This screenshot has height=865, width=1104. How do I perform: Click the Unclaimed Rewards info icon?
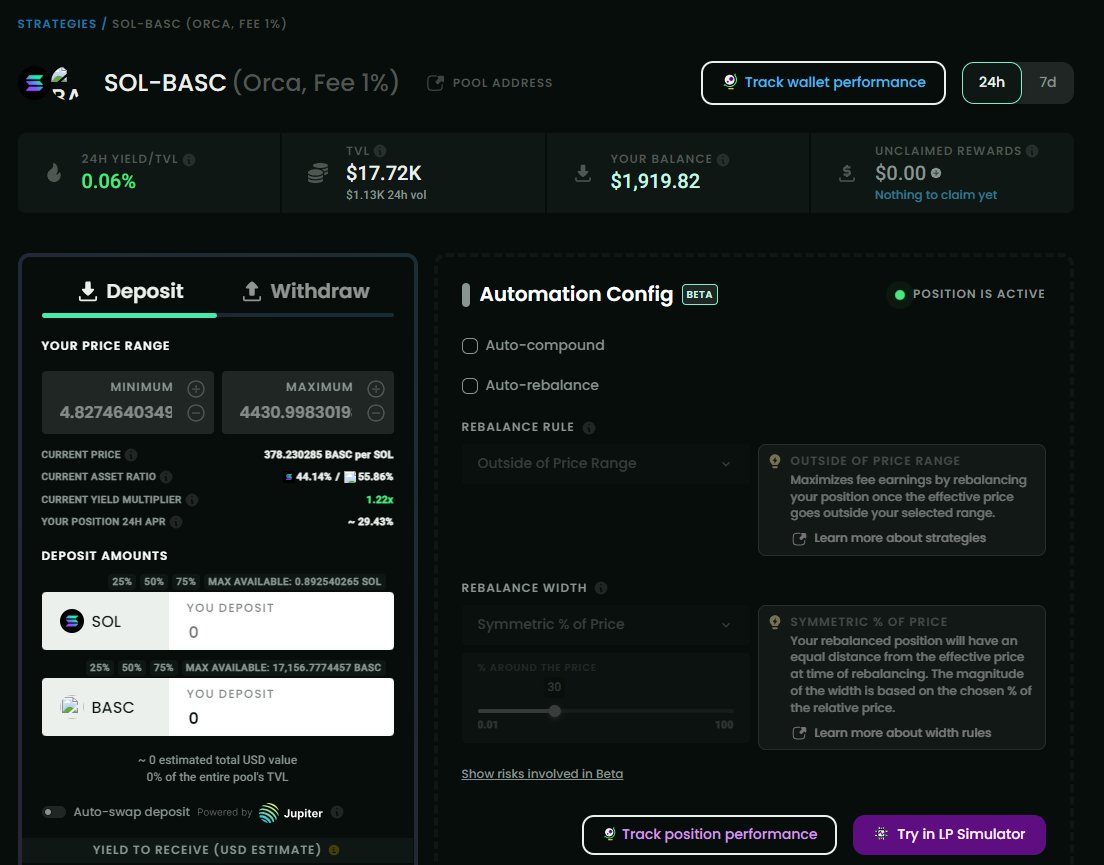point(1031,151)
